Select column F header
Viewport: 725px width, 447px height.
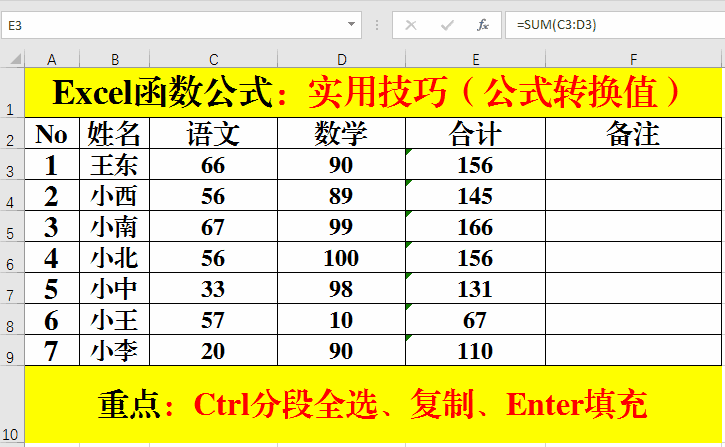point(633,59)
